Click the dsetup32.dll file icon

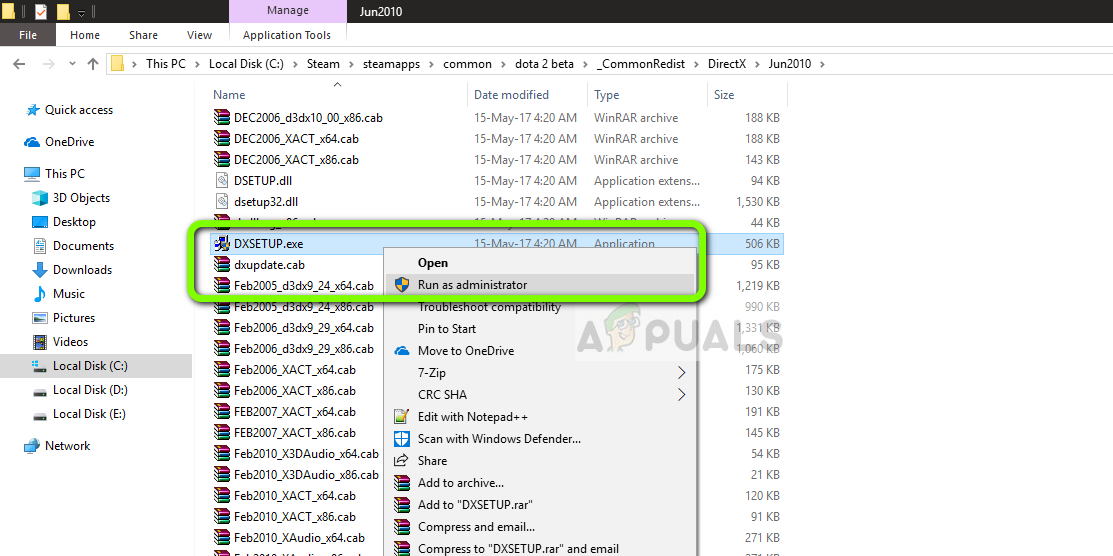coord(222,202)
